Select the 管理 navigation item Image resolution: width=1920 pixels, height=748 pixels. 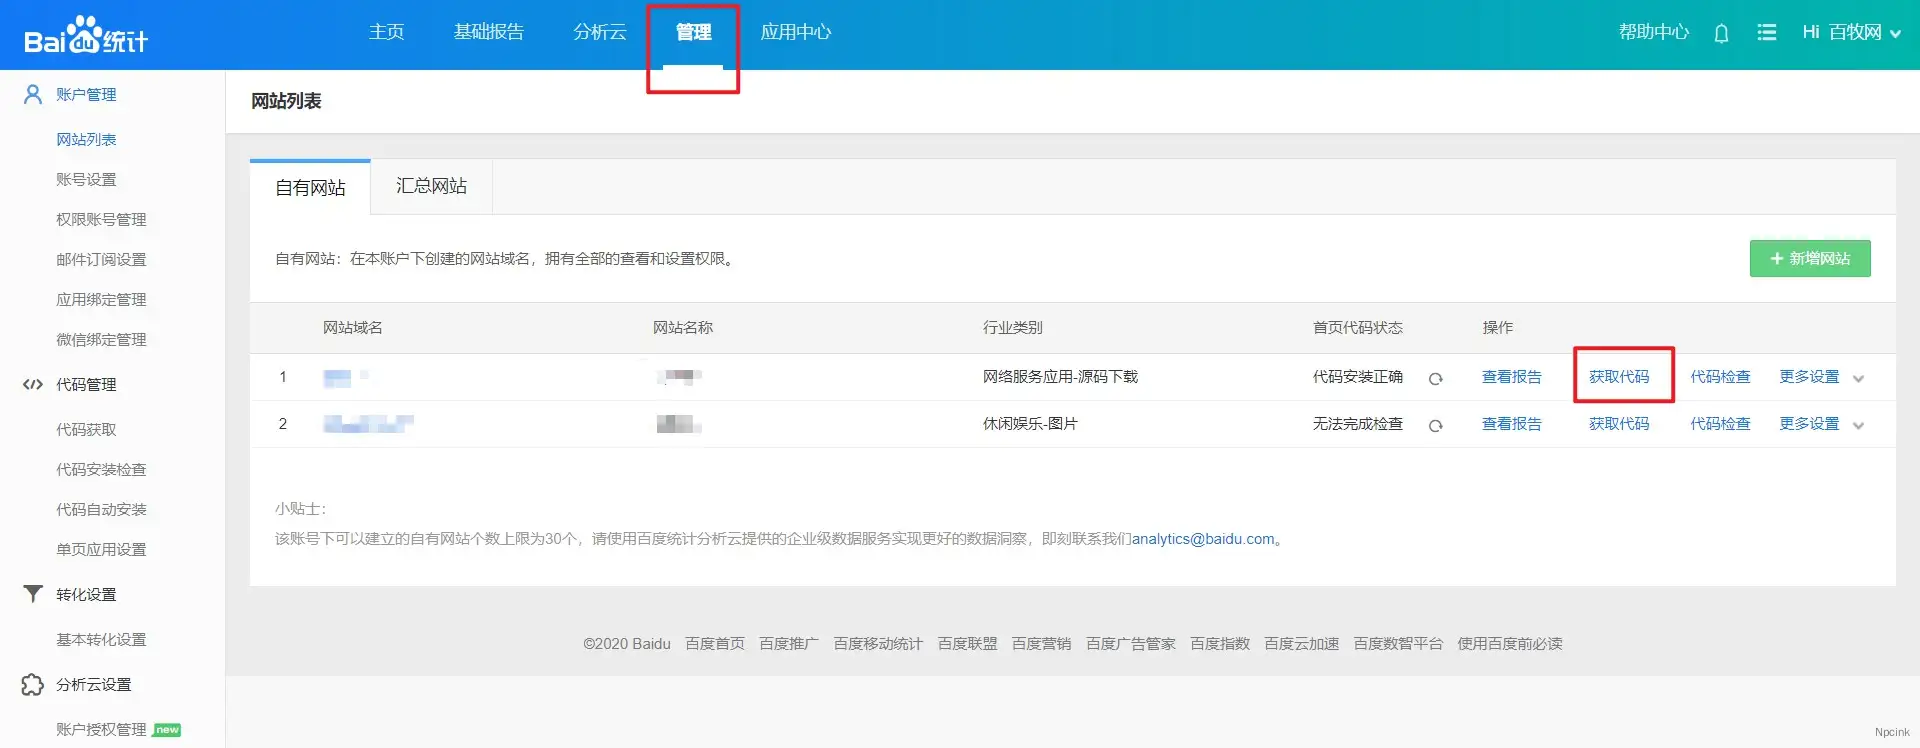click(x=693, y=32)
